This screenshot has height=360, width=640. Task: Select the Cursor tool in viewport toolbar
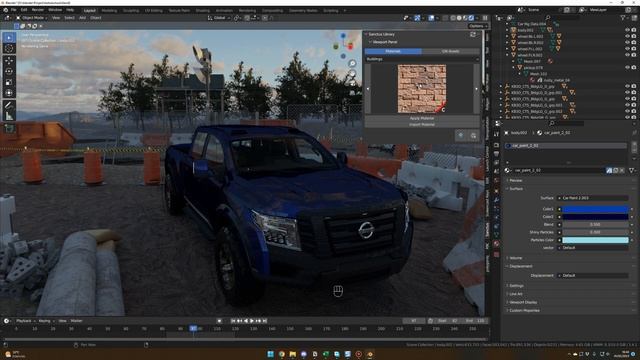[x=9, y=49]
